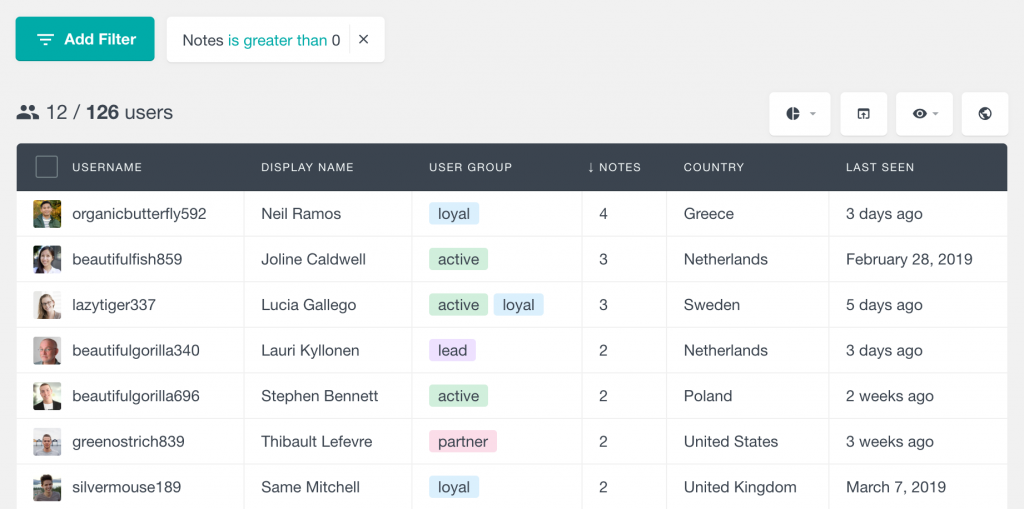Open avatar of silvermouse189
The height and width of the screenshot is (509, 1024).
point(47,487)
